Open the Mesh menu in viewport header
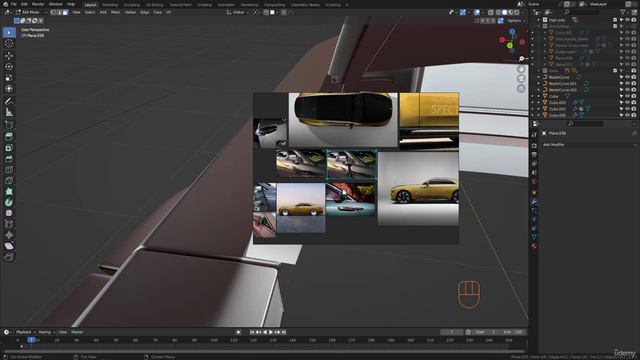 coord(116,12)
